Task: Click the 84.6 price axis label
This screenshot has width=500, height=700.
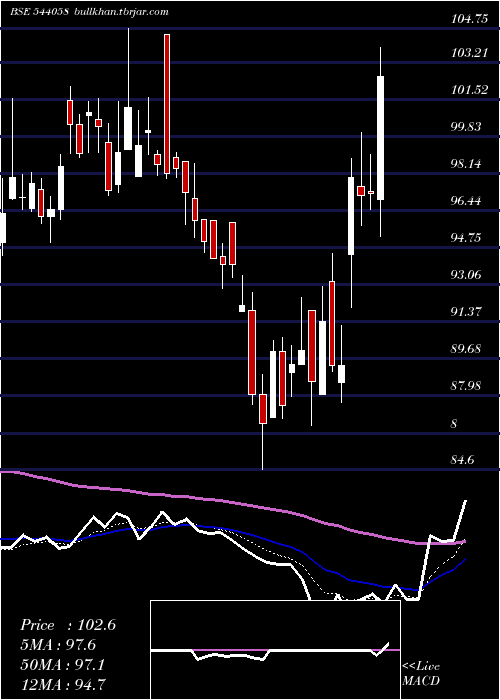Action: click(x=463, y=459)
